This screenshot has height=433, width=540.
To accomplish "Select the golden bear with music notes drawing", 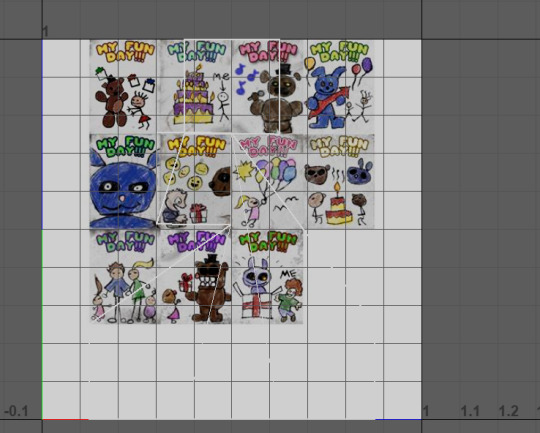I will pyautogui.click(x=269, y=86).
